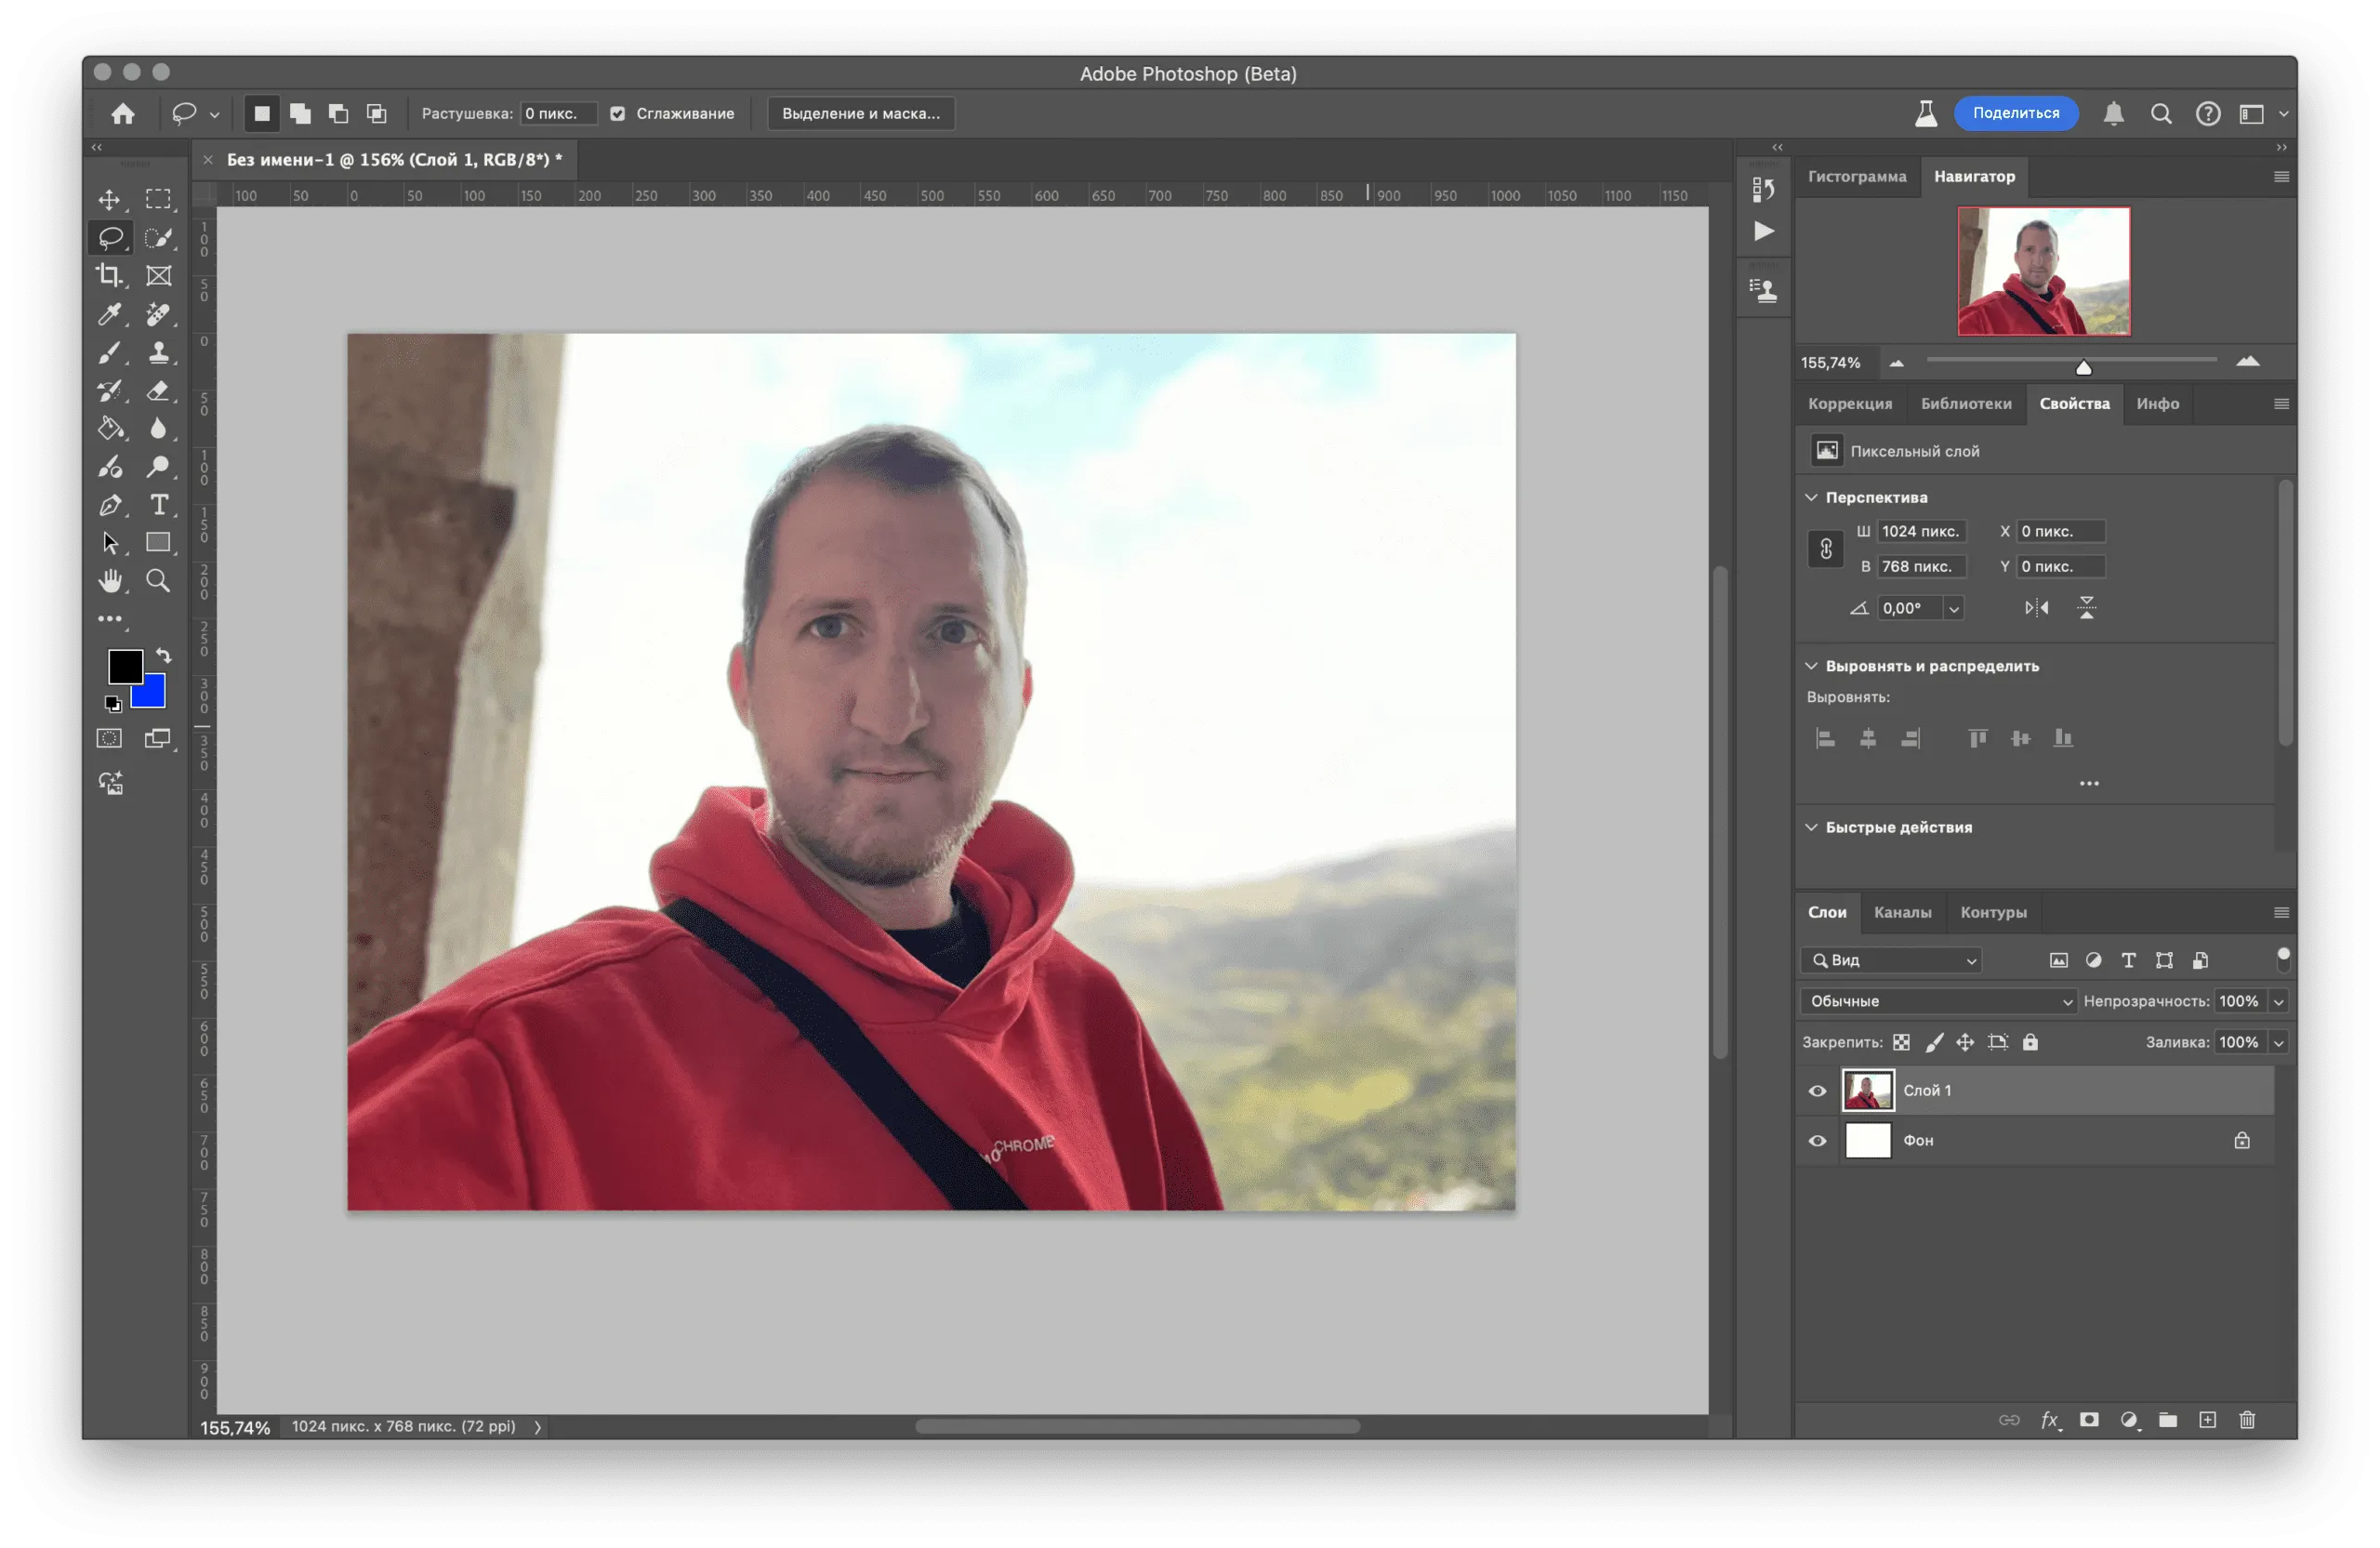Click the foreground black color swatch
This screenshot has height=1548, width=2380.
click(125, 666)
